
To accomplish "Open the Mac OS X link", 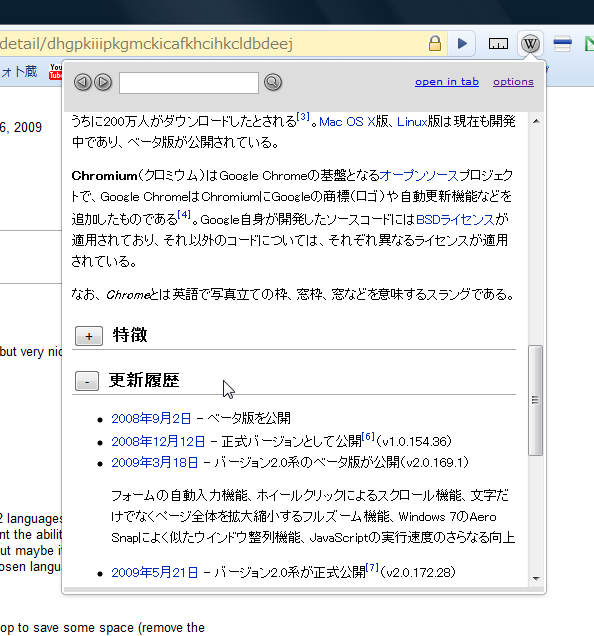I will [347, 122].
